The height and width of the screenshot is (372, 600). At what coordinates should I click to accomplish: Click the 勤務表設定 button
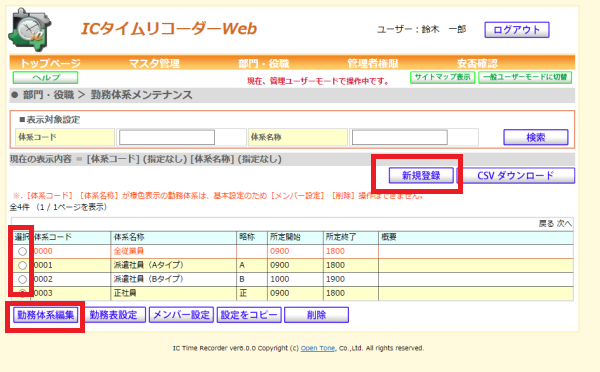[113, 315]
